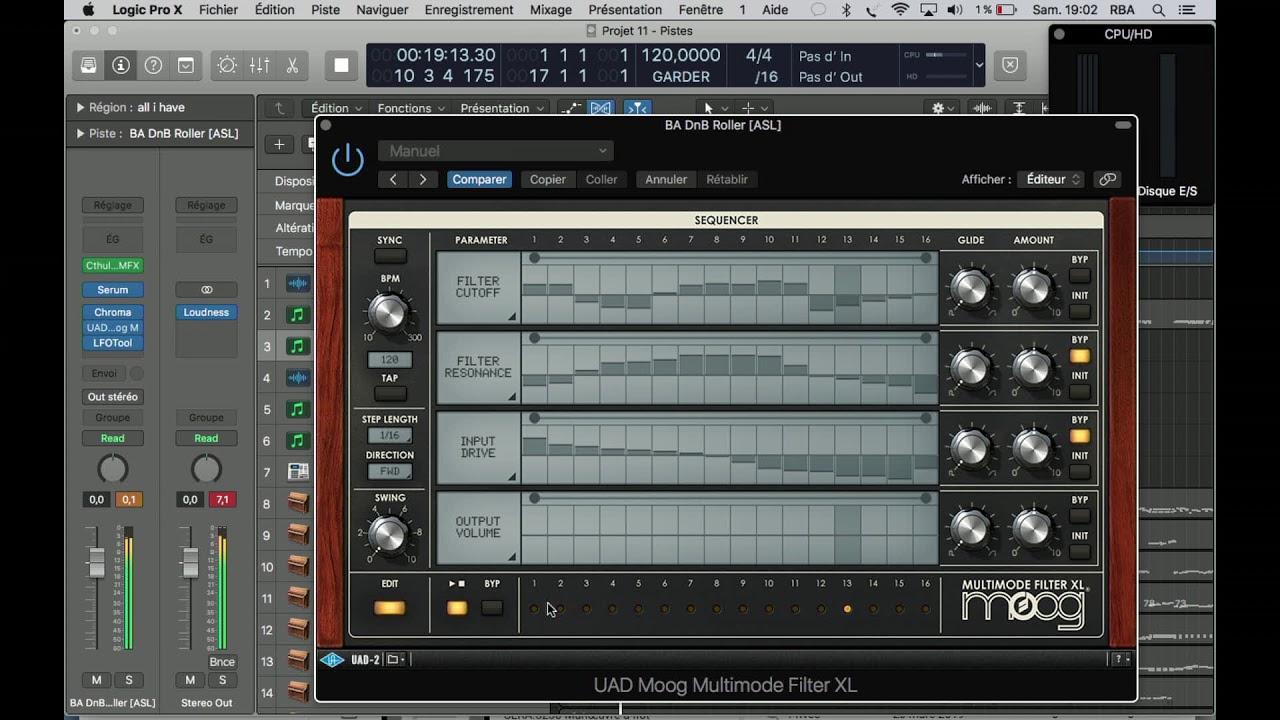Open the Quick Help question mark button
Viewport: 1280px width, 720px height.
click(x=153, y=65)
